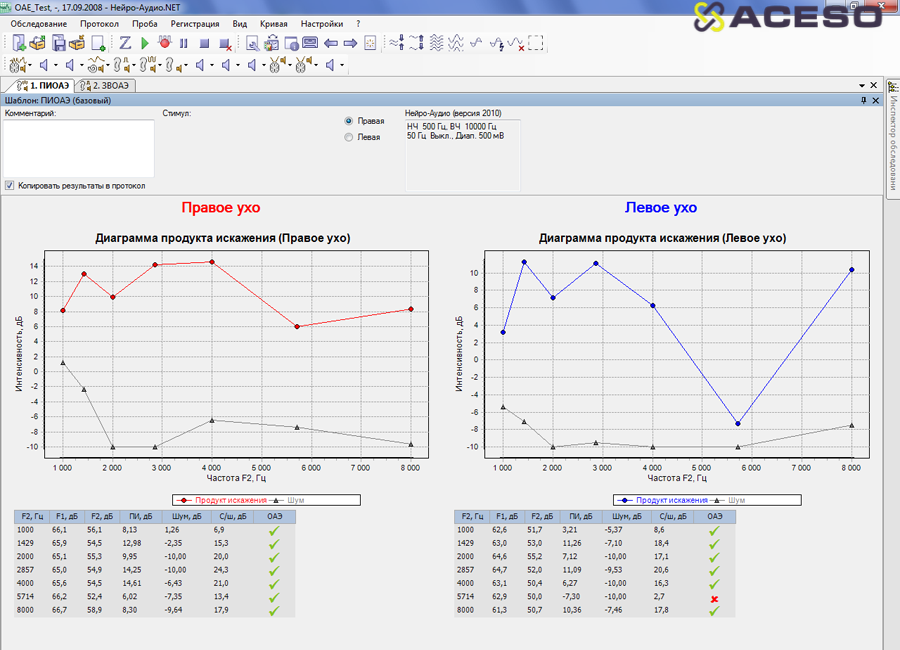Image resolution: width=900 pixels, height=650 pixels.
Task: Click the blue left arrow toolbar icon
Action: pyautogui.click(x=331, y=43)
